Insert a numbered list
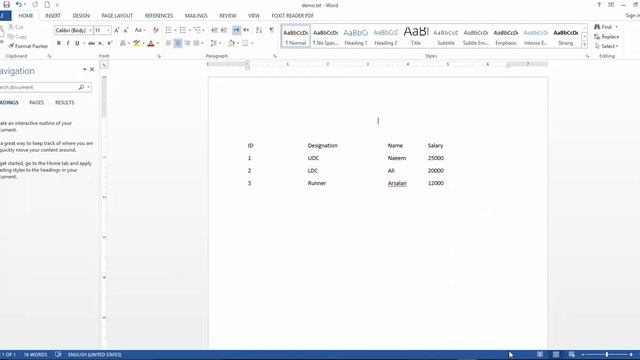 coord(182,30)
